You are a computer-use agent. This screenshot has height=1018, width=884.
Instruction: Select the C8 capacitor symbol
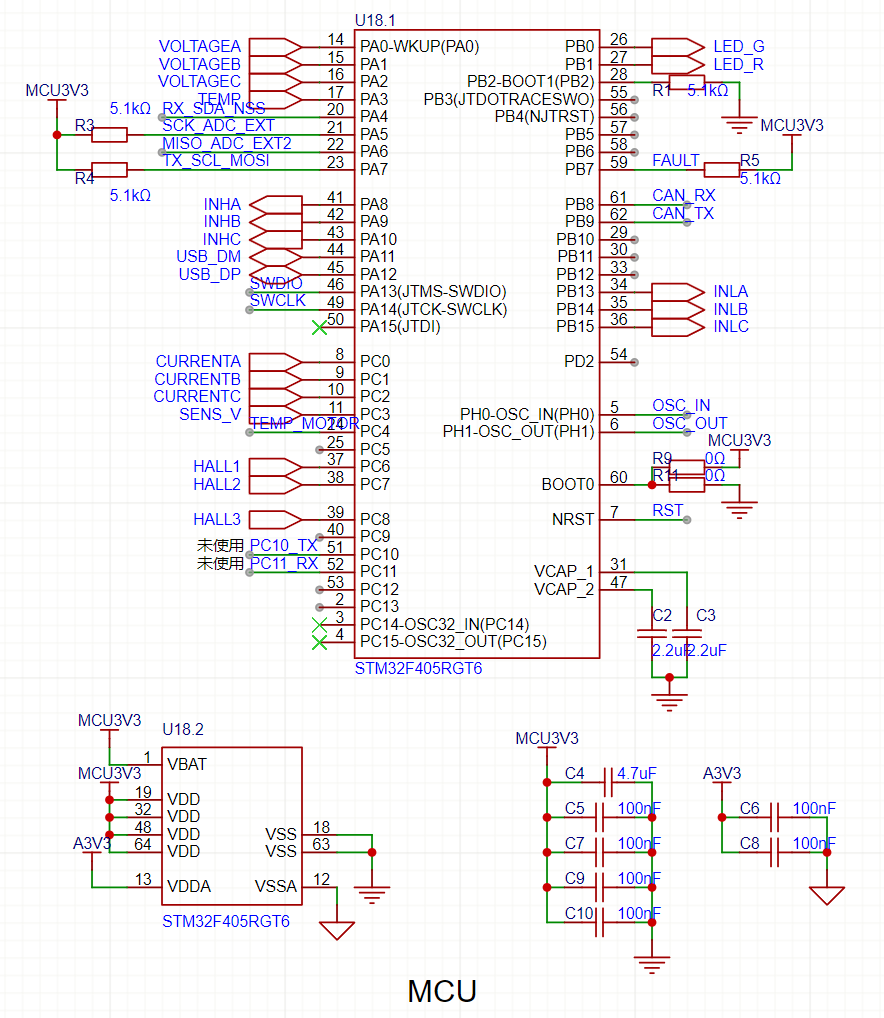pos(774,852)
